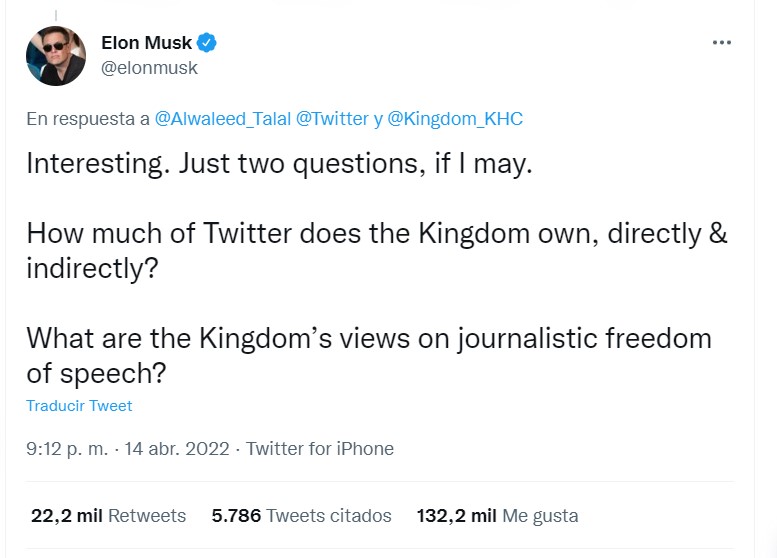Visit the @Kingdom_KHC mentioned profile
This screenshot has width=777, height=558.
click(455, 119)
